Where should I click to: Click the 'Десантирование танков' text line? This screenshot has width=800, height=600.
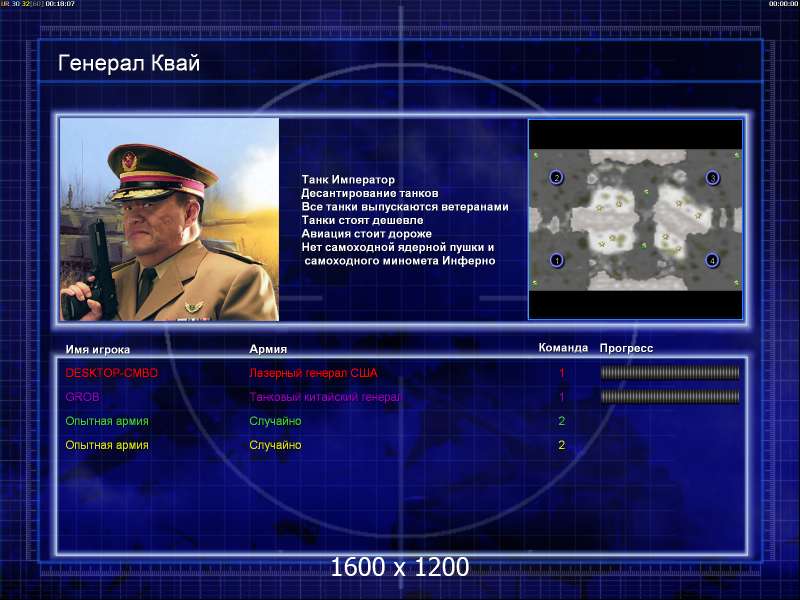[370, 193]
